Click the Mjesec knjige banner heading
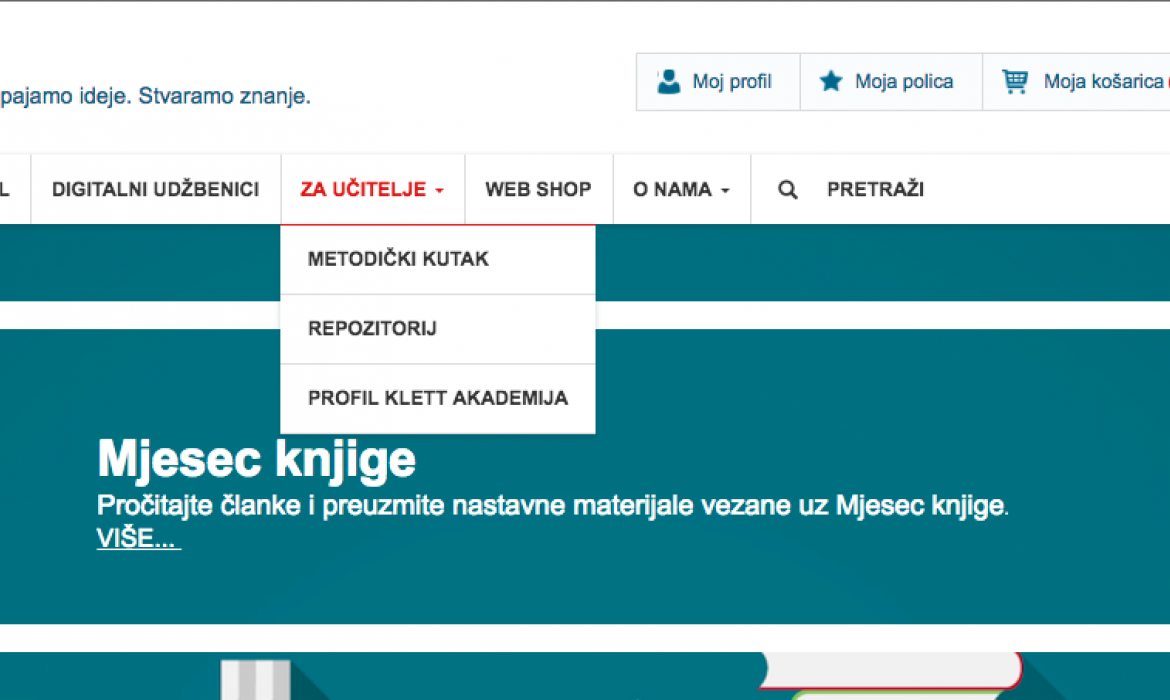Viewport: 1170px width, 700px height. 256,460
